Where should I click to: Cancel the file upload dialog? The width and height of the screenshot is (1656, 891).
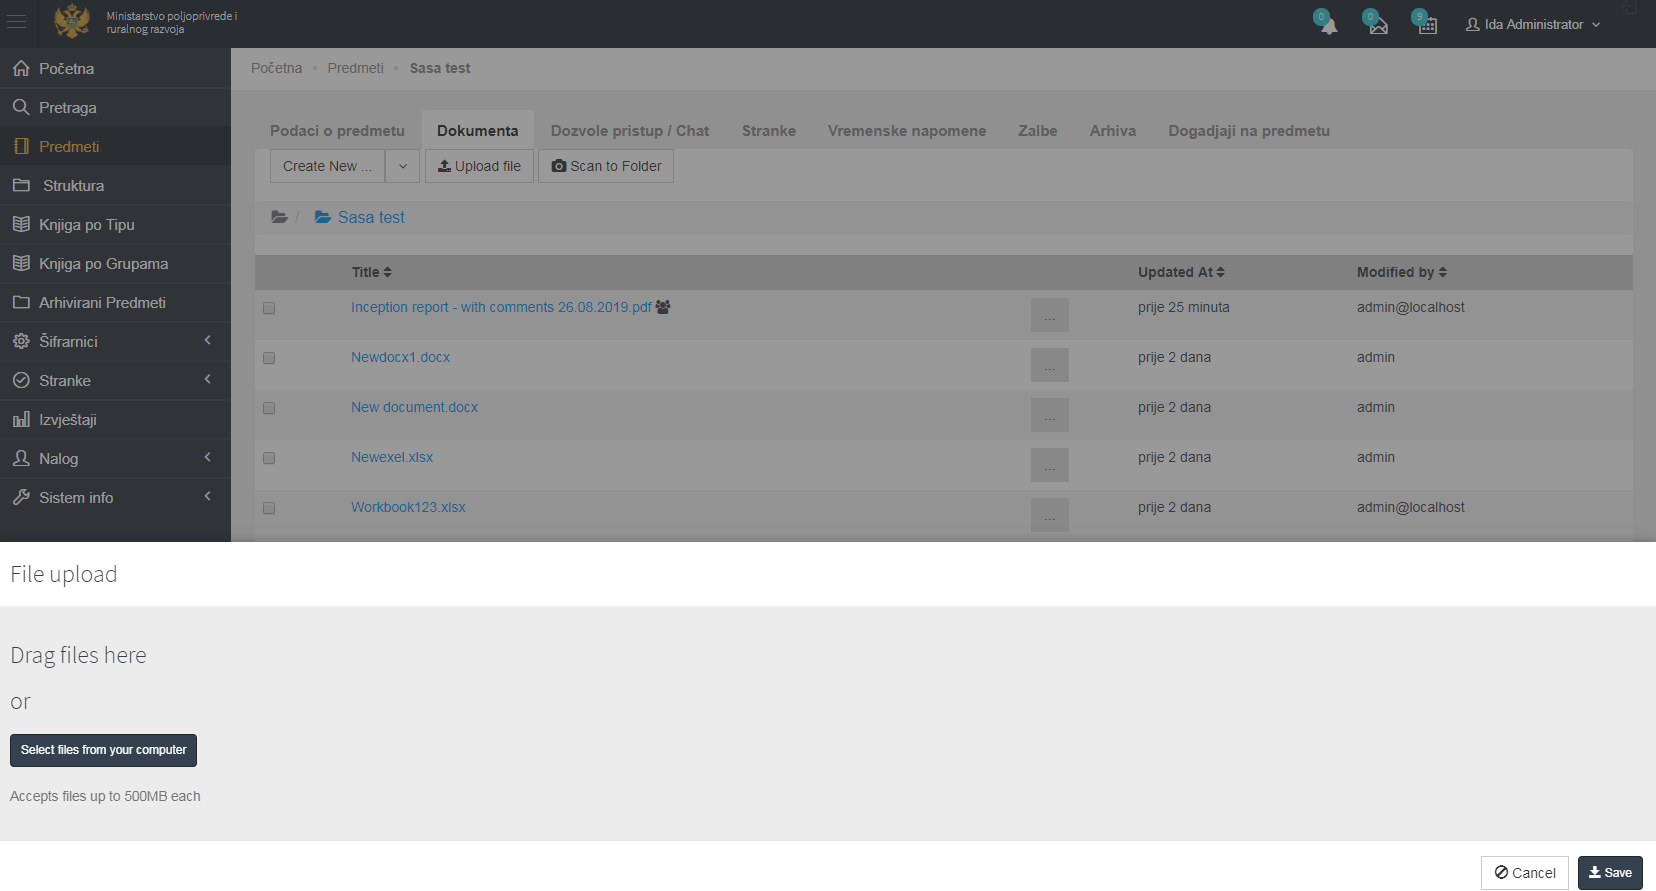point(1524,873)
